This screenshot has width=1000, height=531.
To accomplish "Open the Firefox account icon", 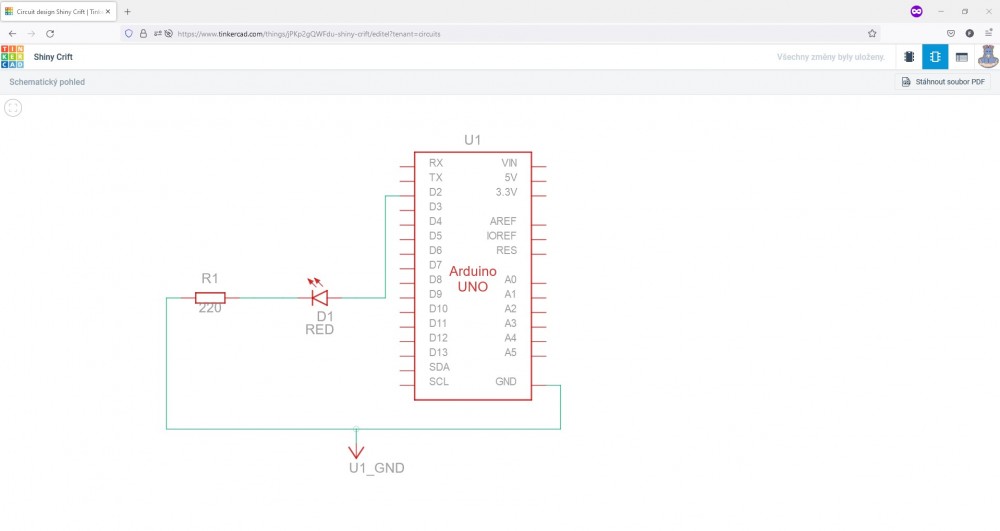I will coord(969,33).
